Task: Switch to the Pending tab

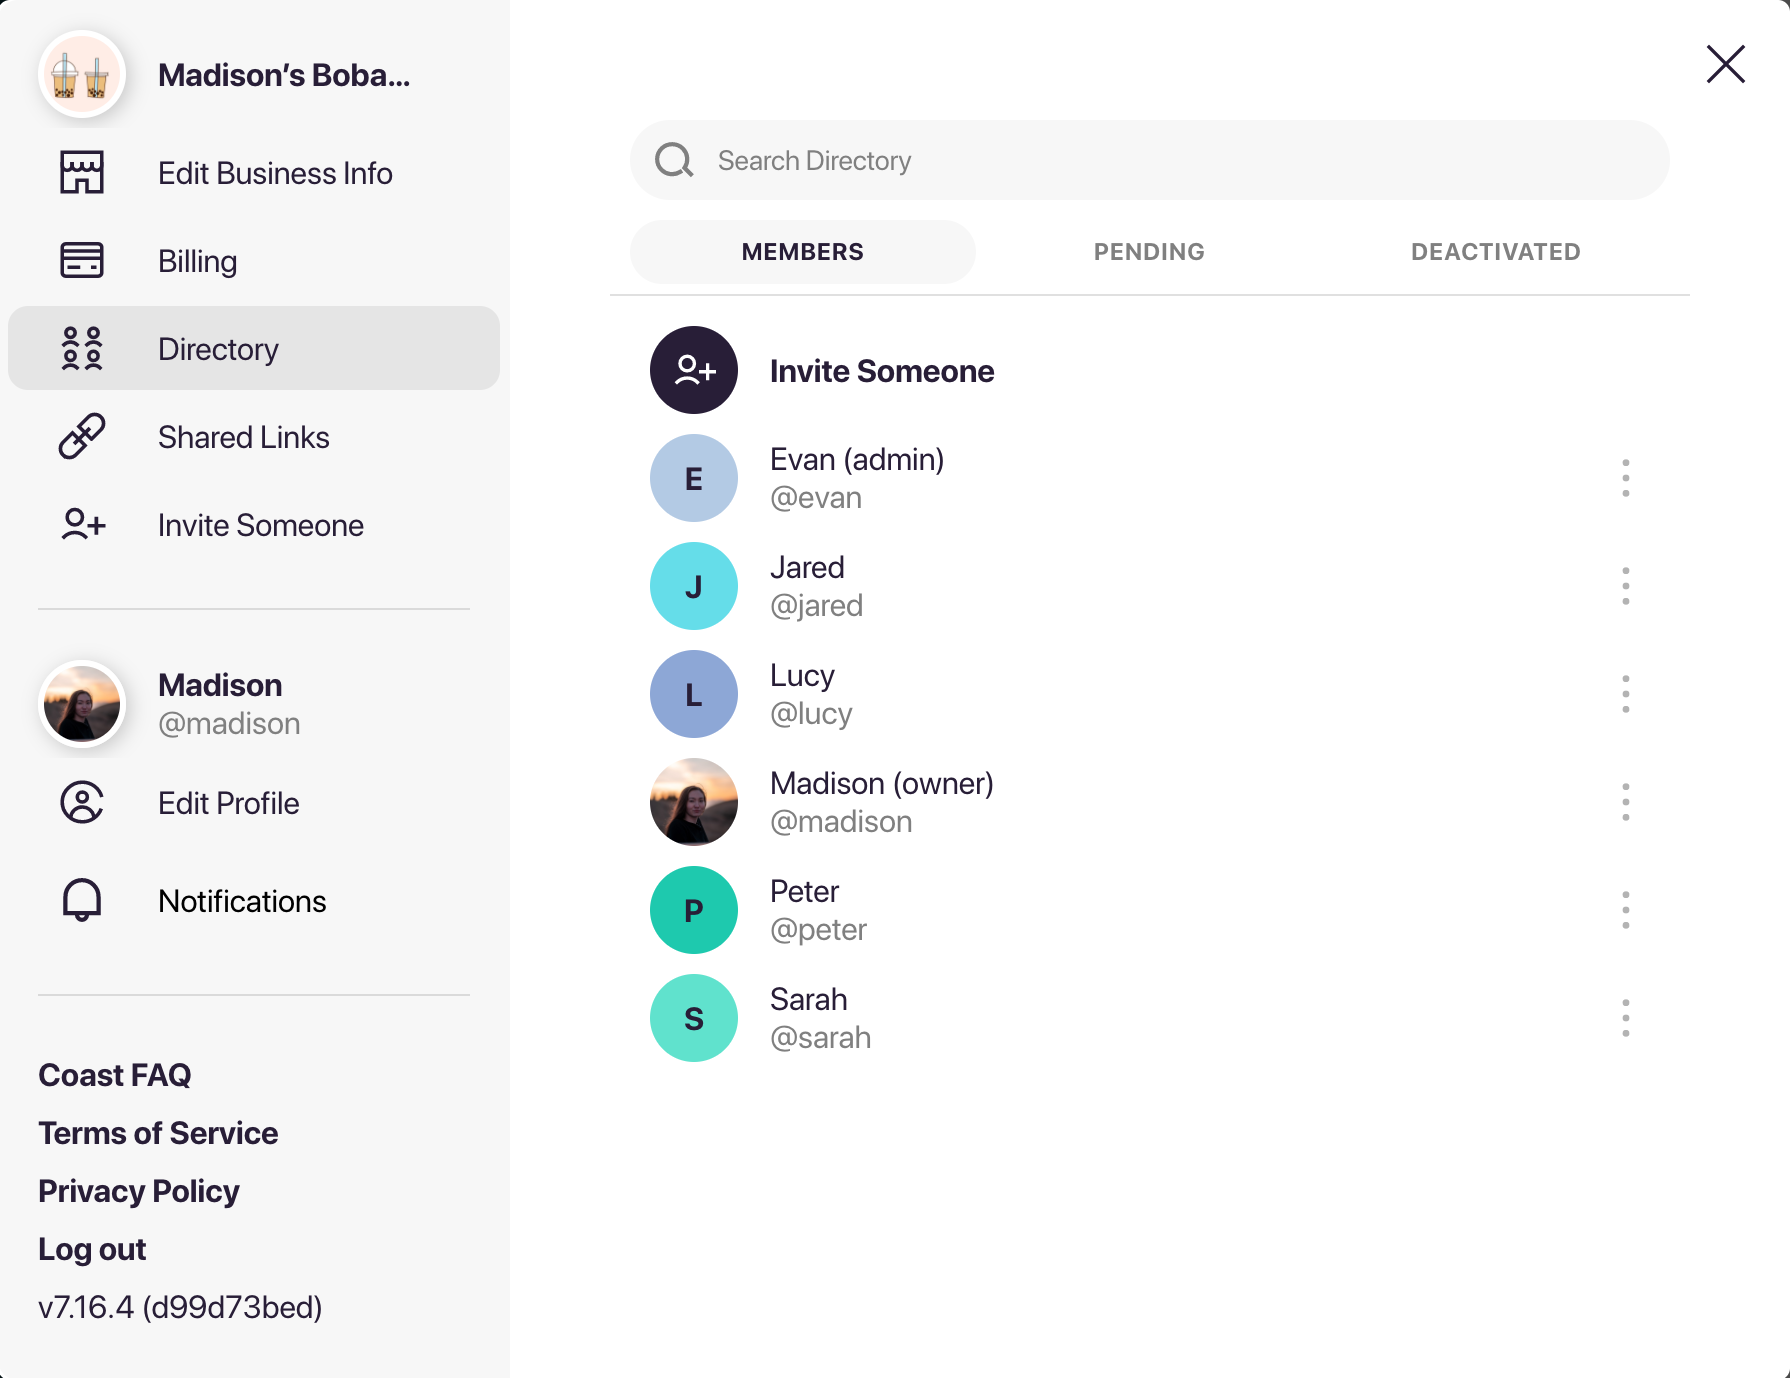Action: pos(1149,252)
